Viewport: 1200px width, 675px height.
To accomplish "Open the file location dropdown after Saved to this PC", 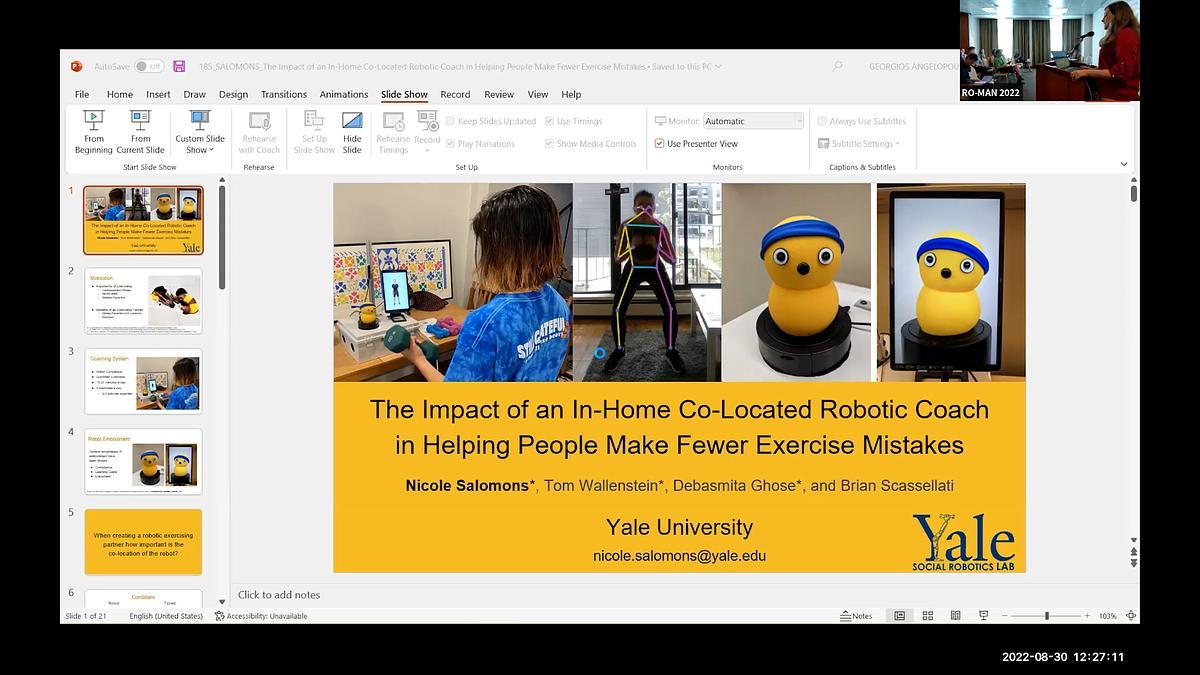I will tap(718, 67).
